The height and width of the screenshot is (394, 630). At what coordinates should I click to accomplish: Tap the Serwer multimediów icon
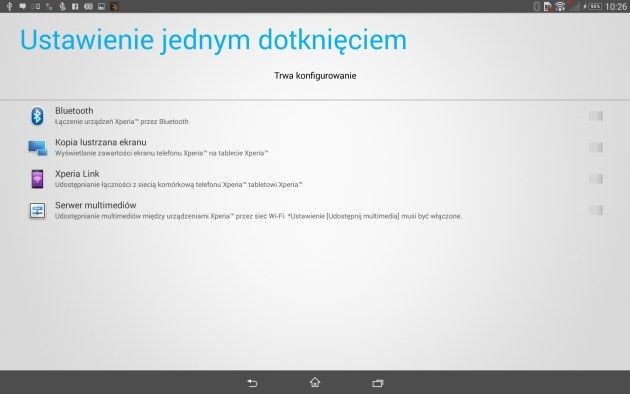[37, 210]
